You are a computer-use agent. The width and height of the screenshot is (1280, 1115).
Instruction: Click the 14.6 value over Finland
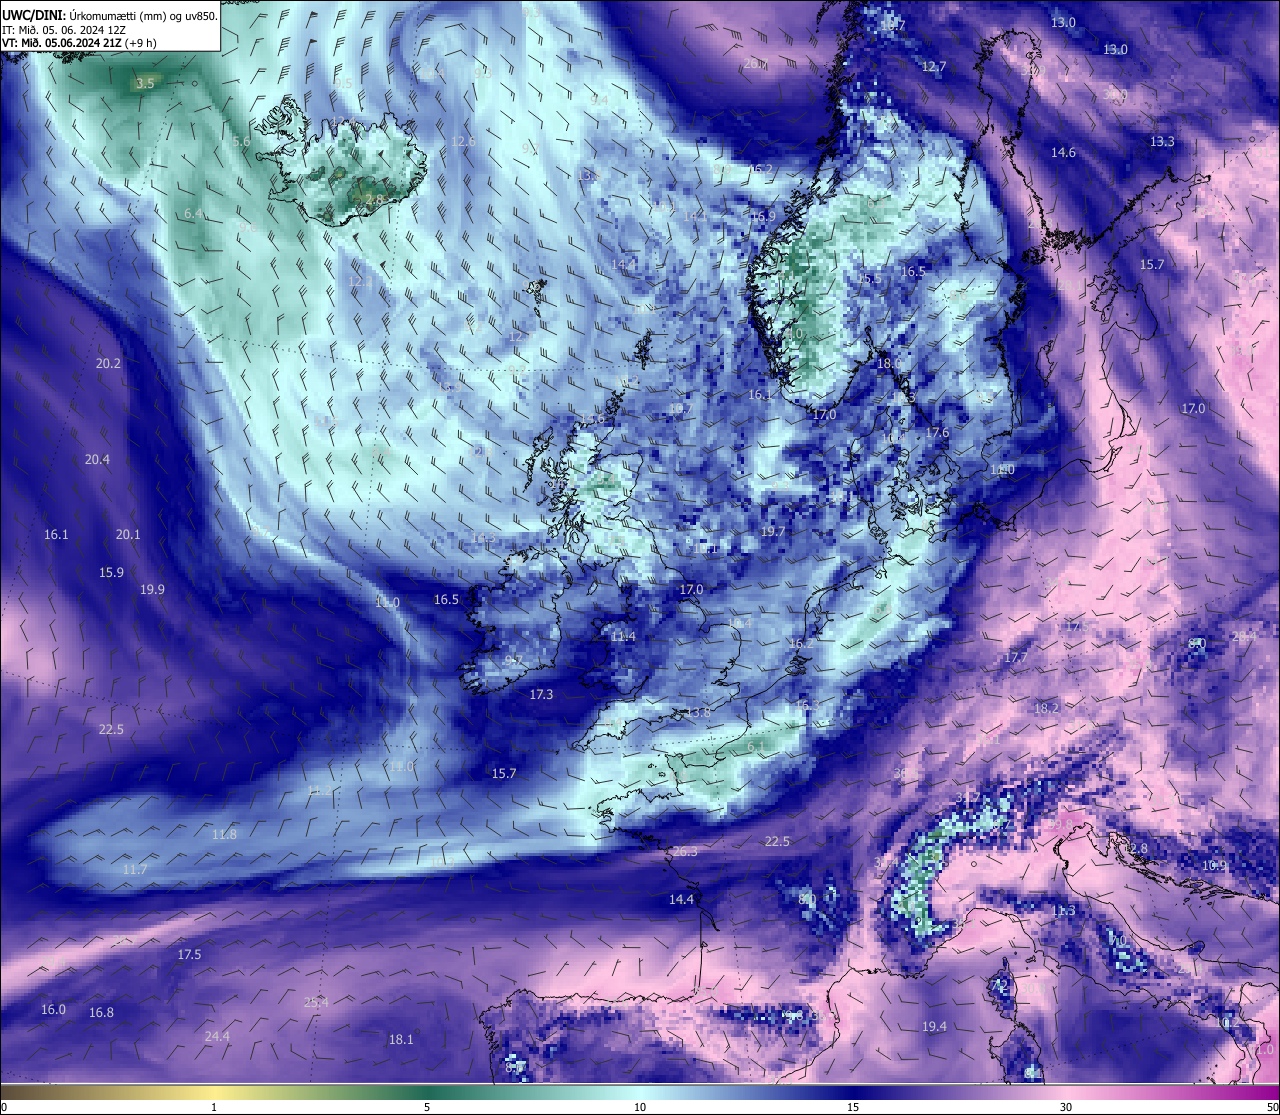point(1063,153)
